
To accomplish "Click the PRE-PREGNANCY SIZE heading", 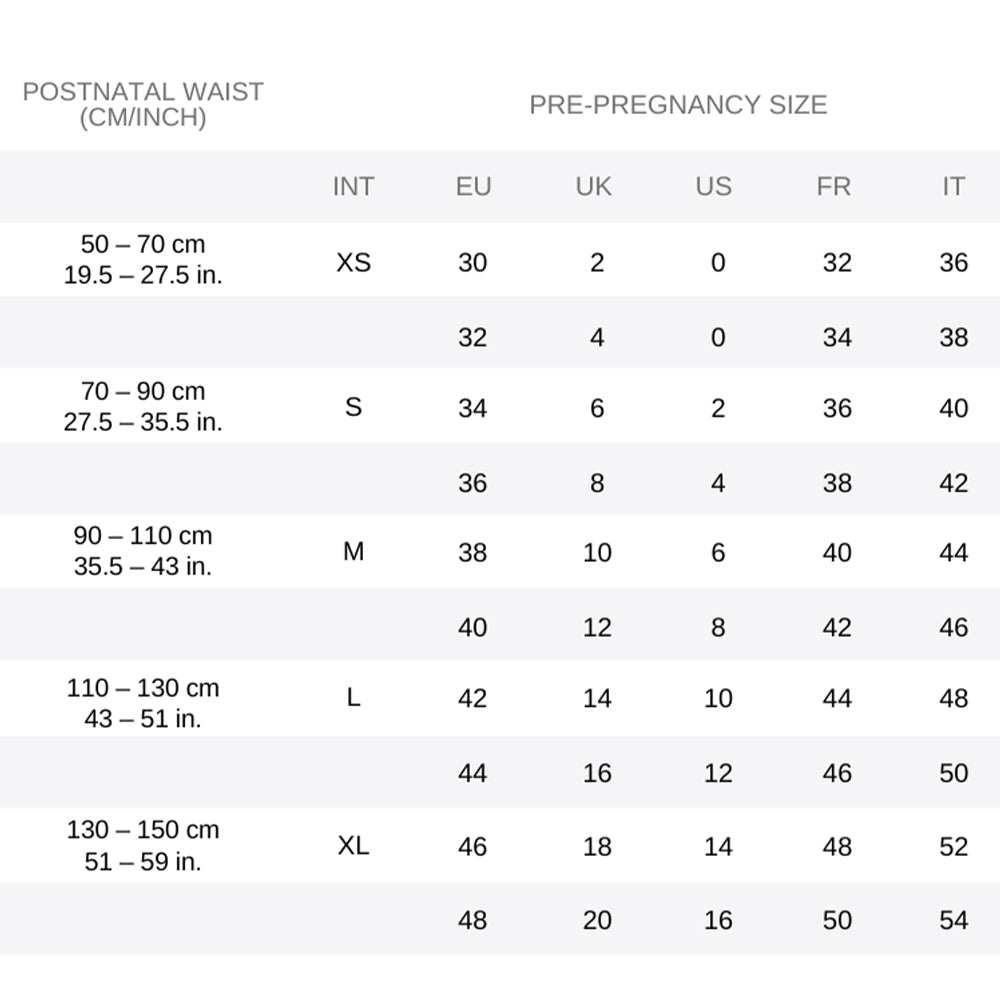I will point(678,105).
